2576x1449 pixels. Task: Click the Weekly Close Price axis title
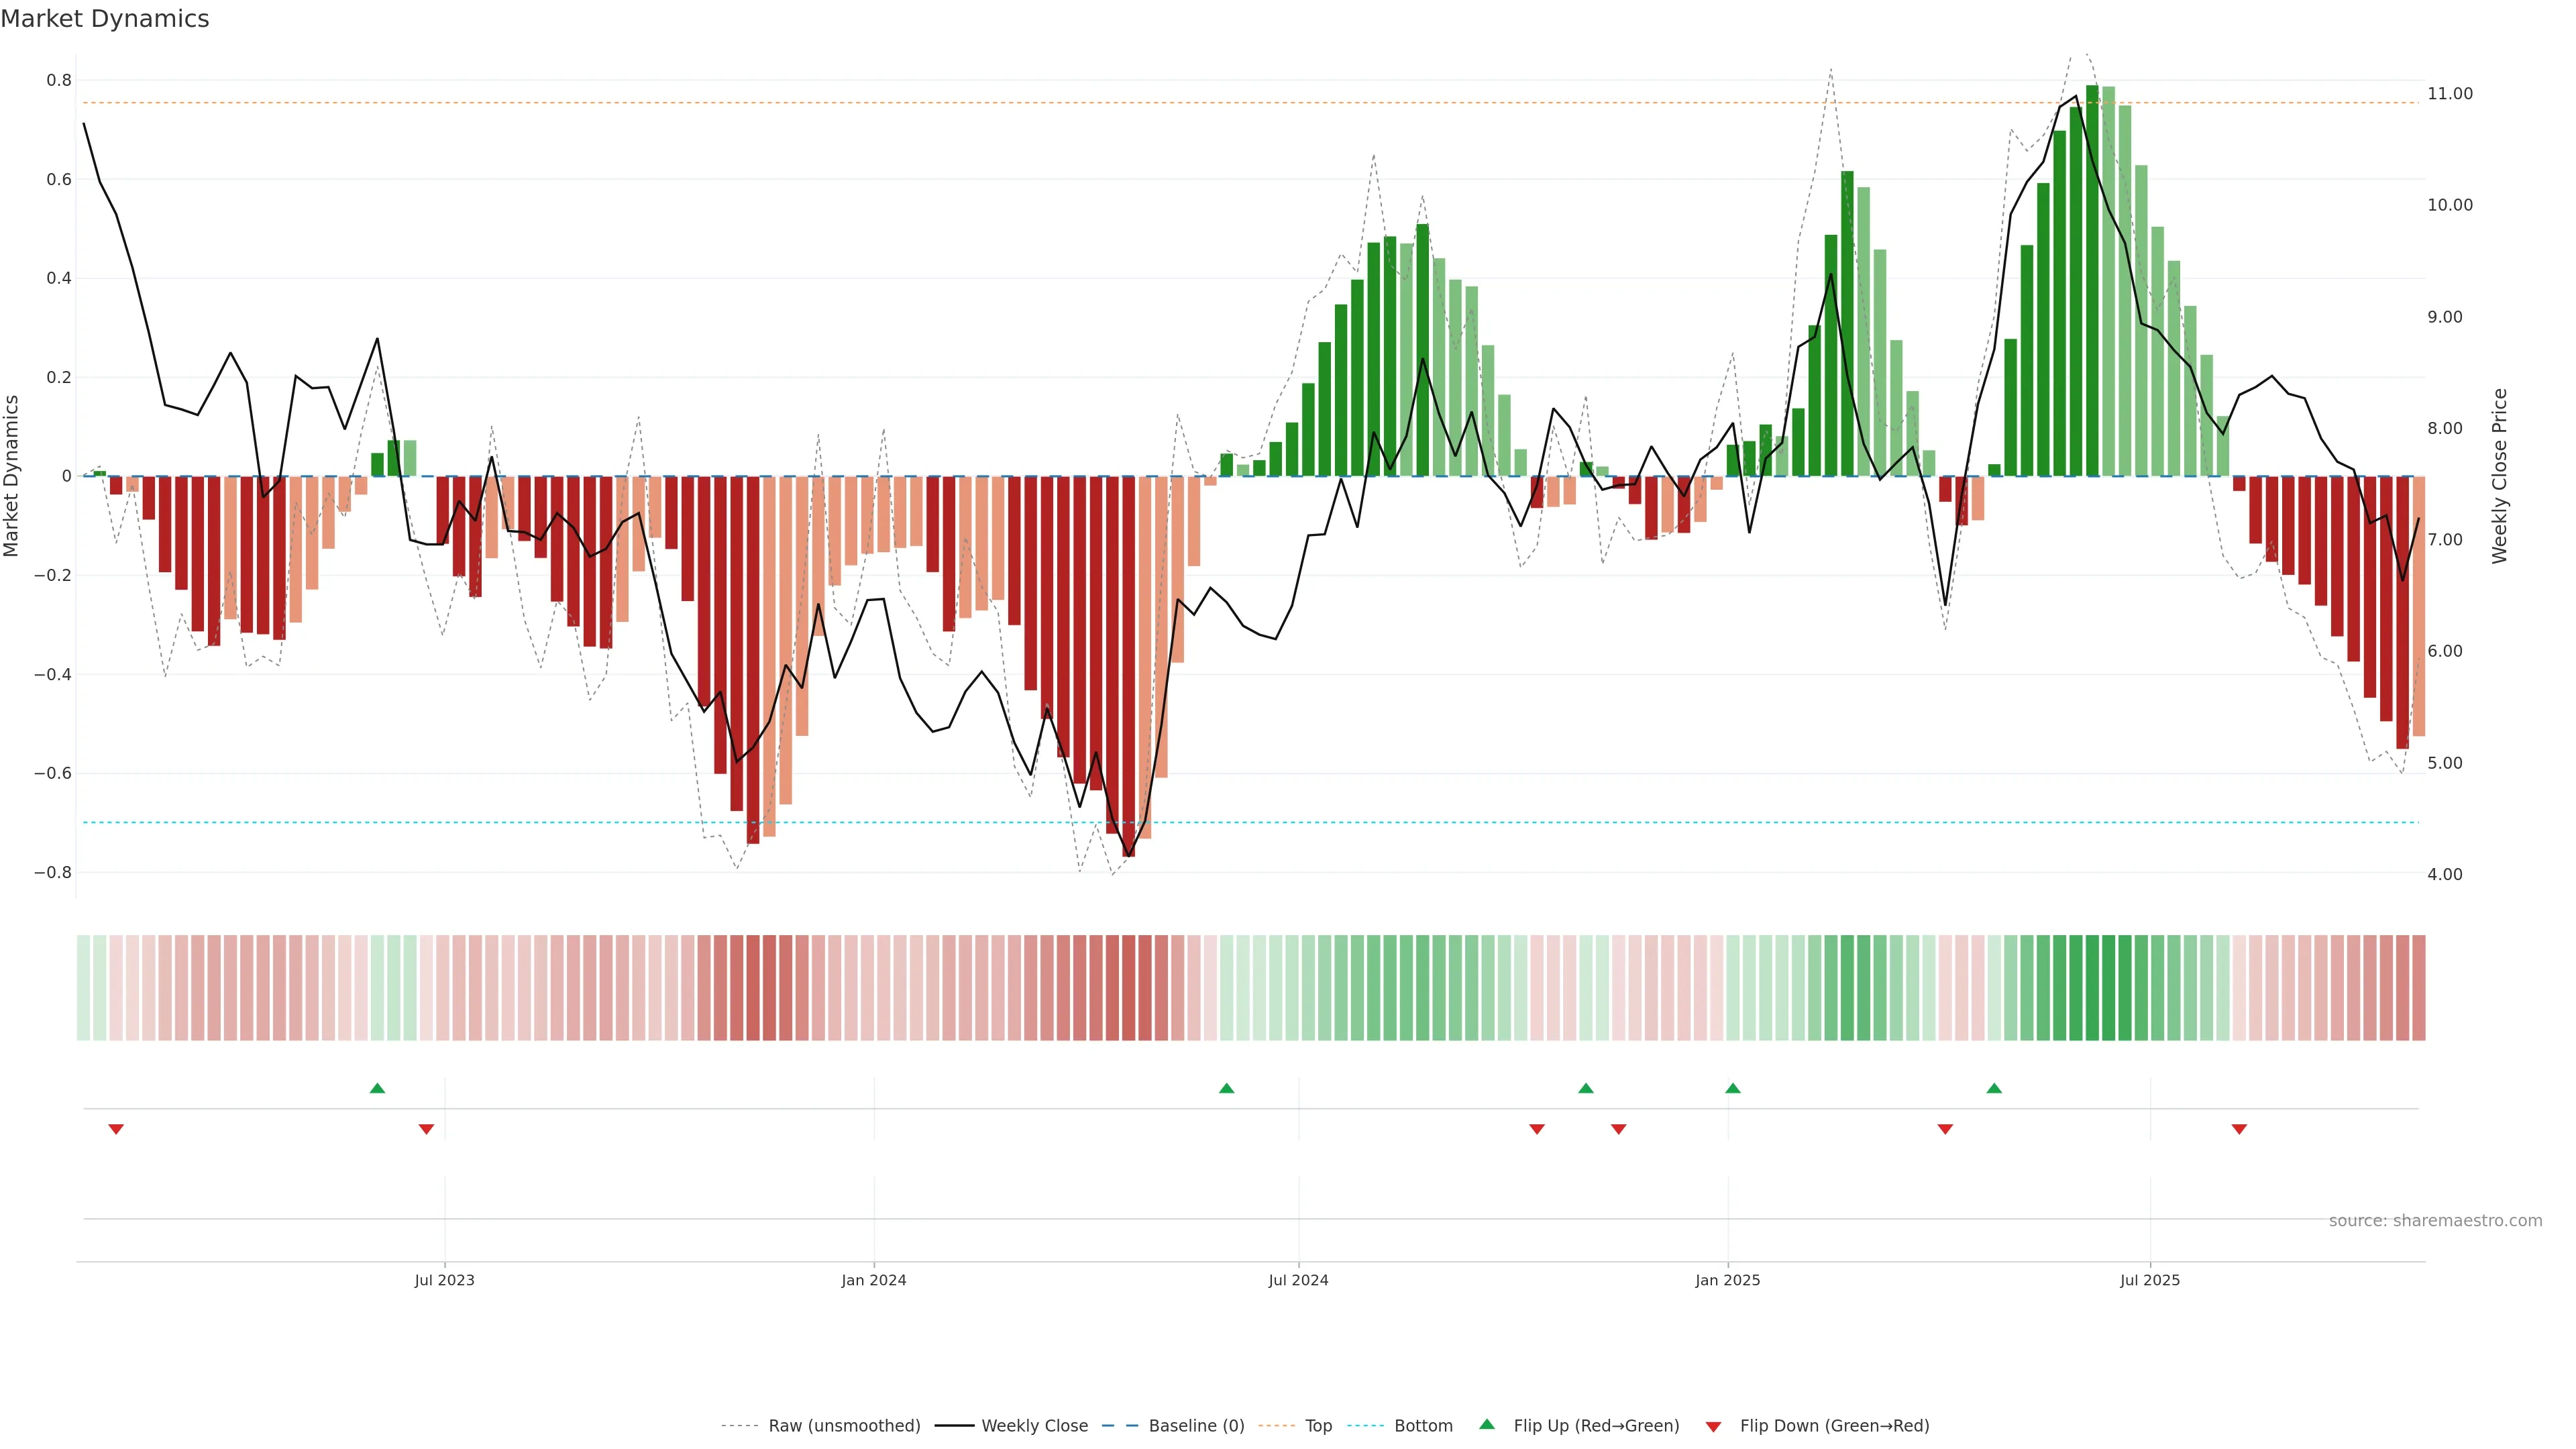[x=2500, y=476]
